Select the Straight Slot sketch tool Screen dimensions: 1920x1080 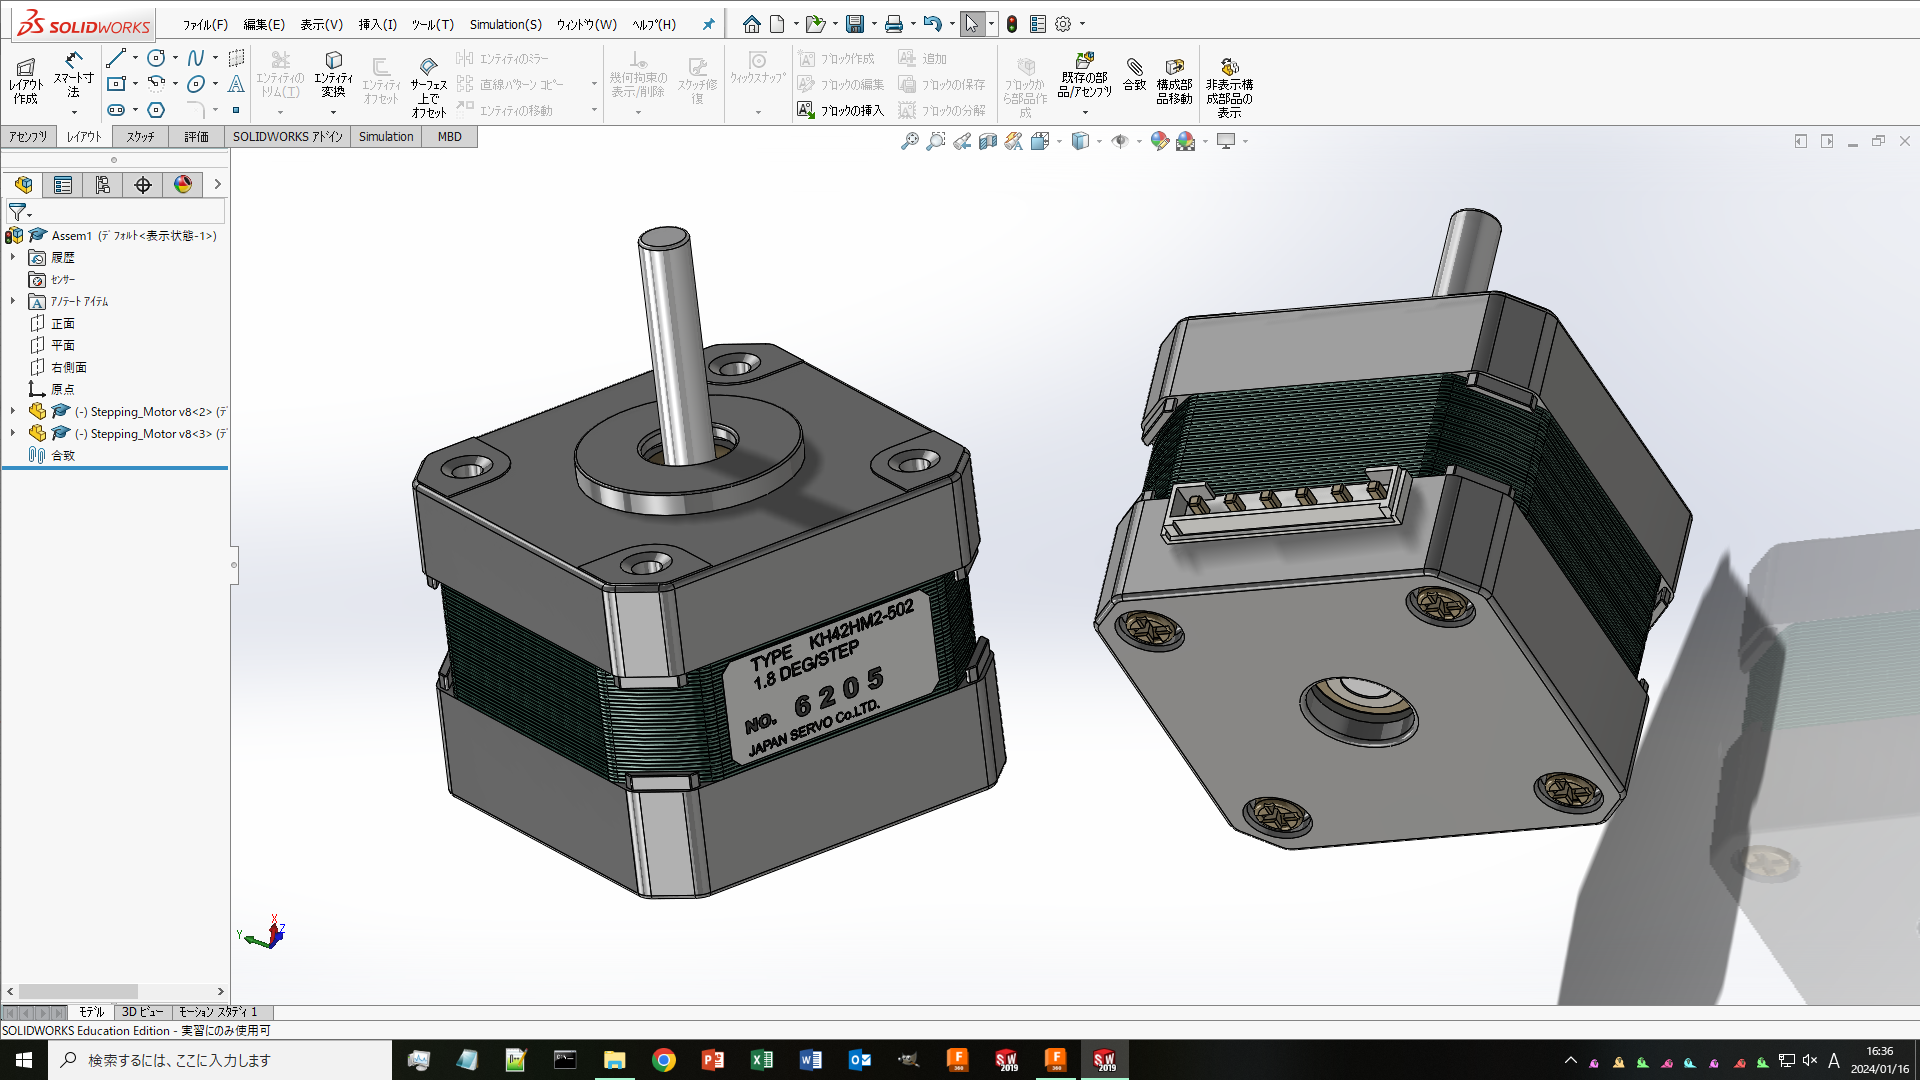116,110
